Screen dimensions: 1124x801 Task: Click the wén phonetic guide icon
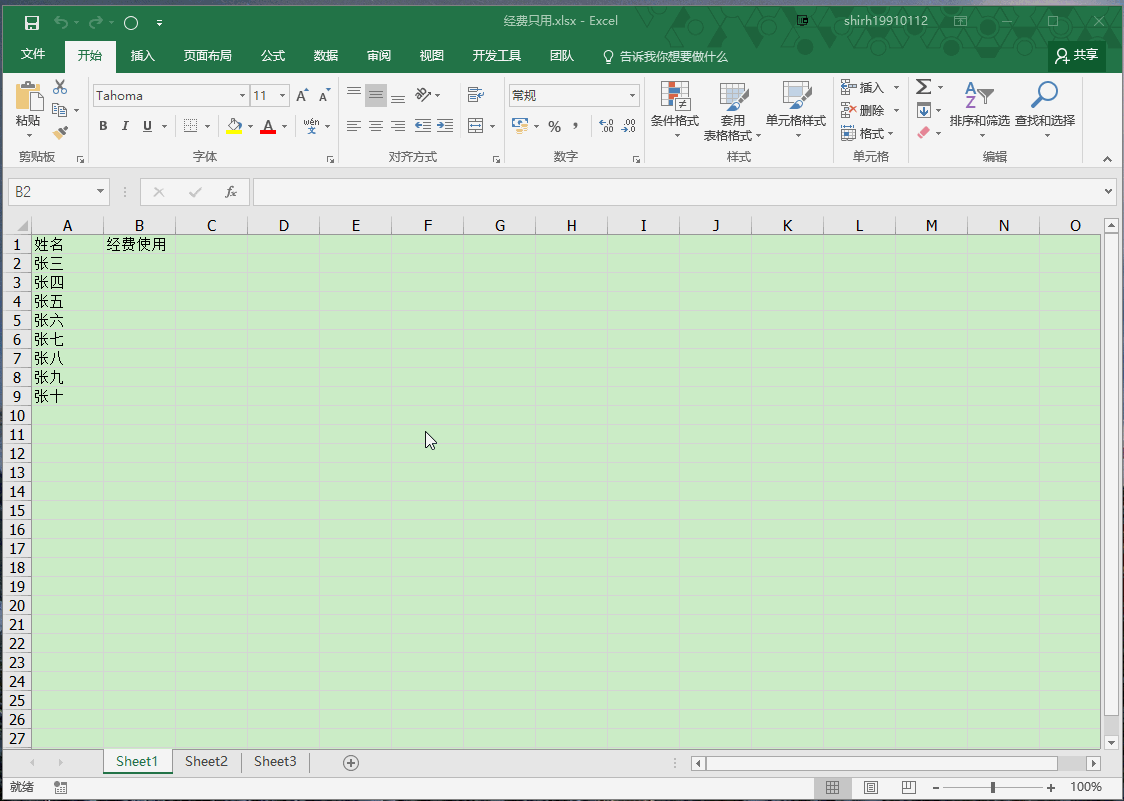[311, 126]
